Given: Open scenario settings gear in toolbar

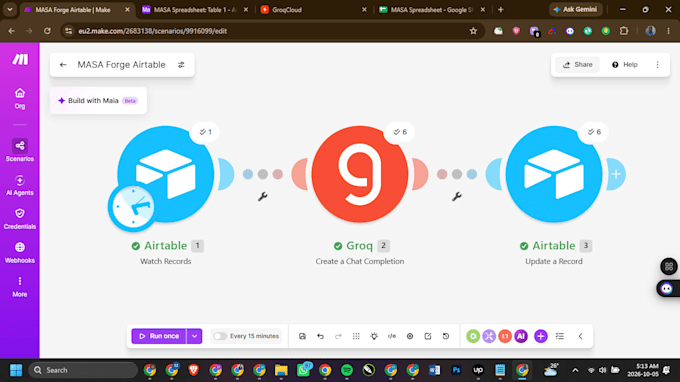Looking at the screenshot, I should coord(410,336).
